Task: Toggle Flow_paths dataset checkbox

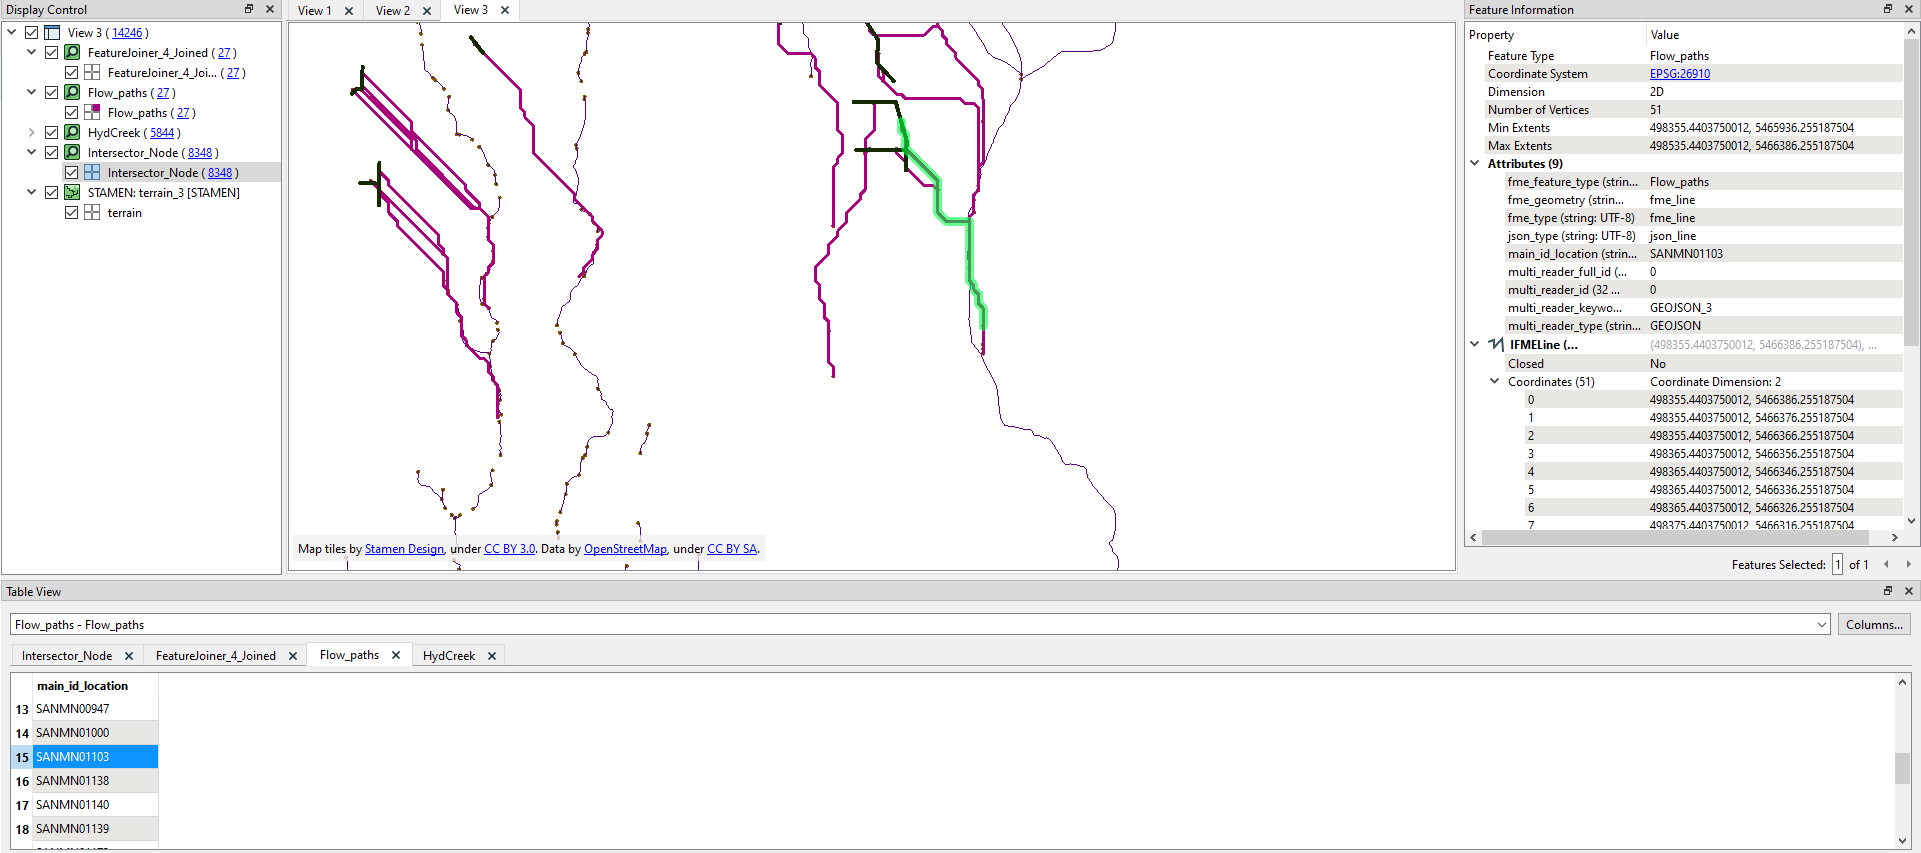Action: tap(52, 93)
